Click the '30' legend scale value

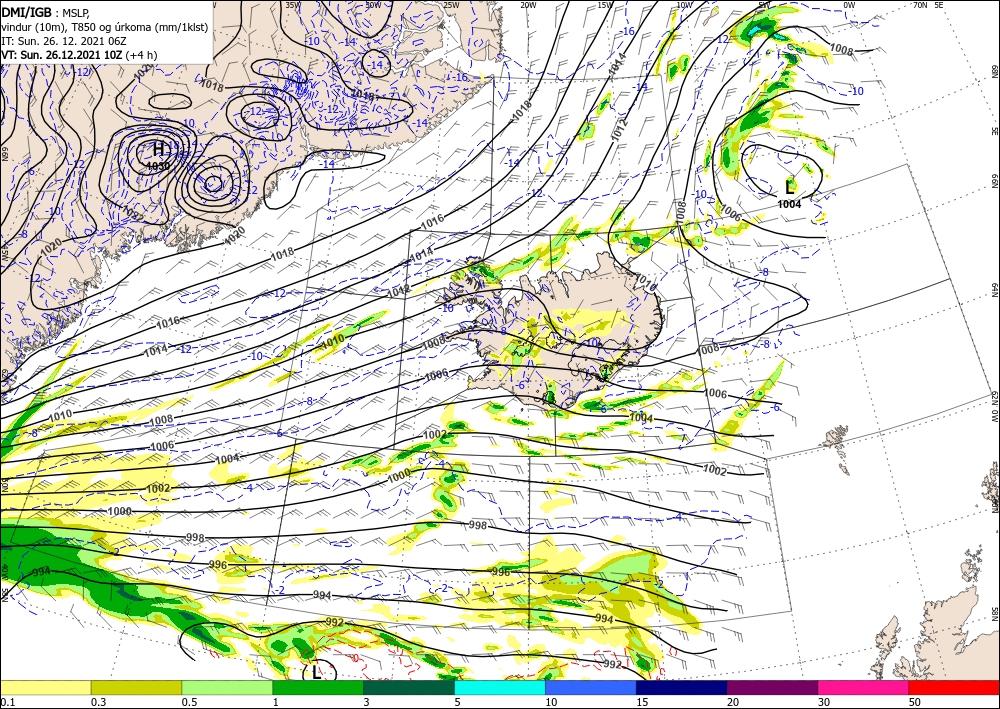[823, 702]
